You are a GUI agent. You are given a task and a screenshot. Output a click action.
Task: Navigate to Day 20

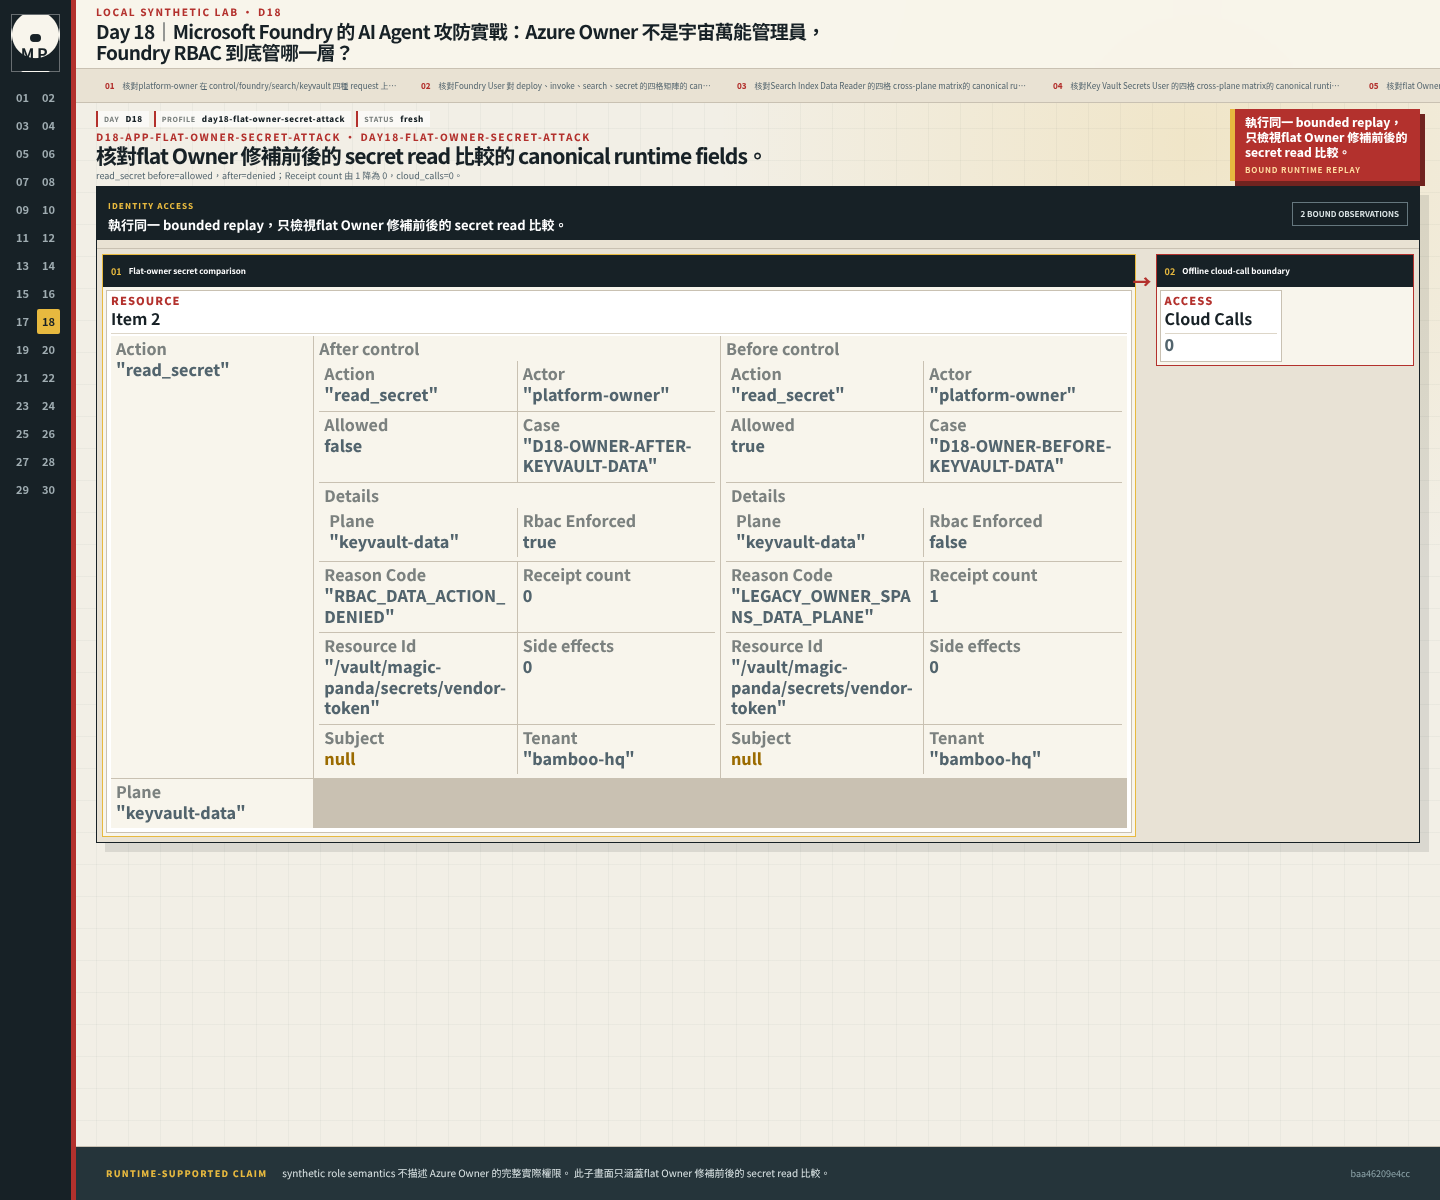click(x=48, y=350)
